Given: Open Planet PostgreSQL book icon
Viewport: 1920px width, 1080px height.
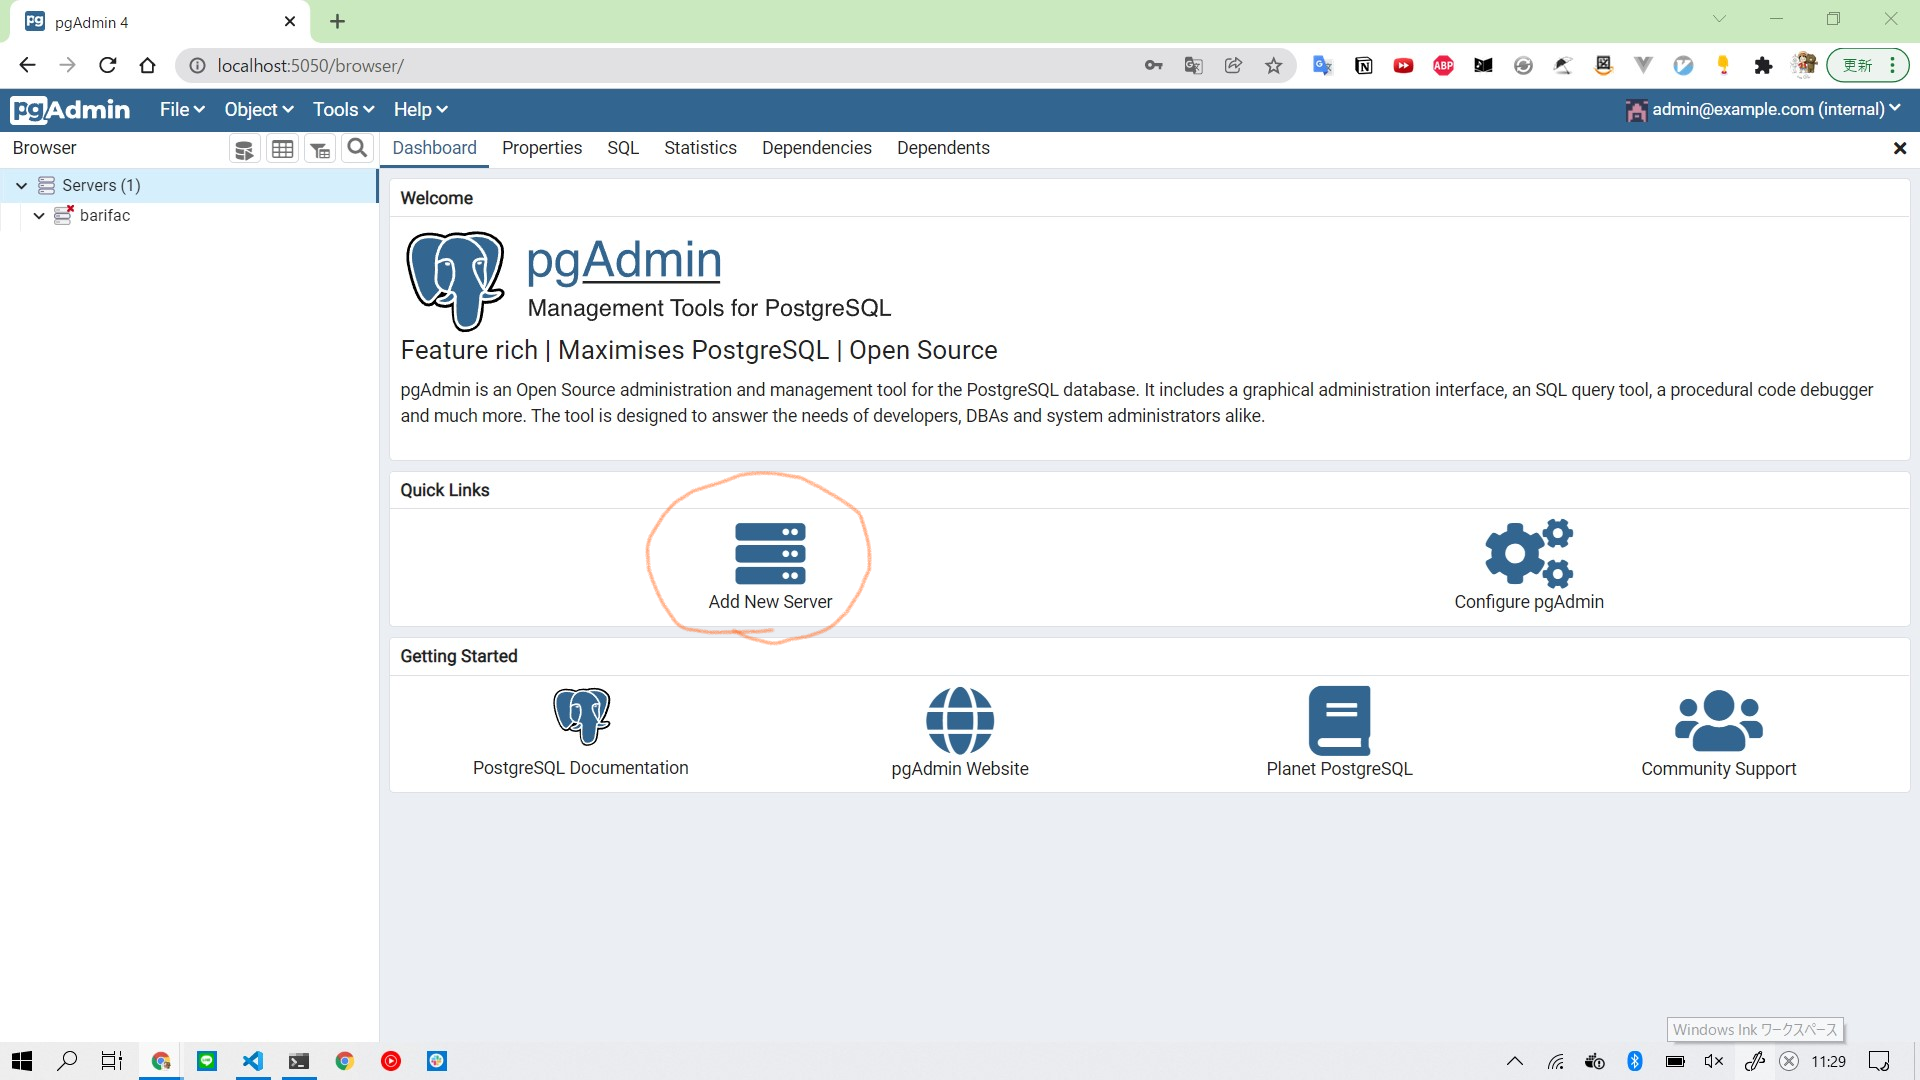Looking at the screenshot, I should 1339,720.
